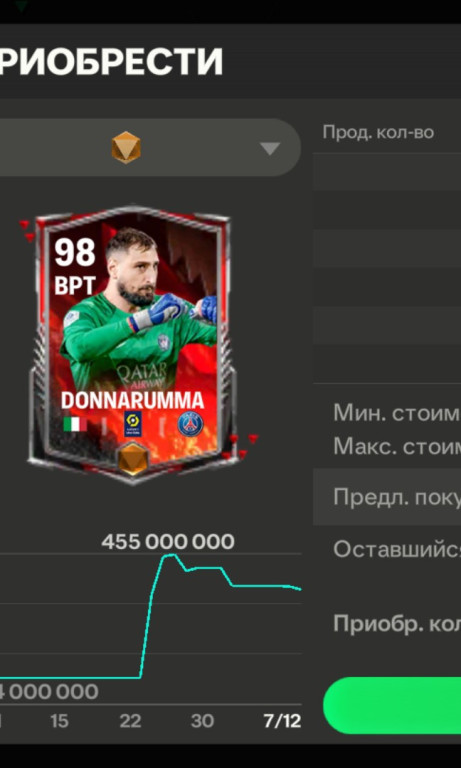Viewport: 461px width, 768px height.
Task: Click the Ligue 1 league logo on card
Action: point(133,424)
